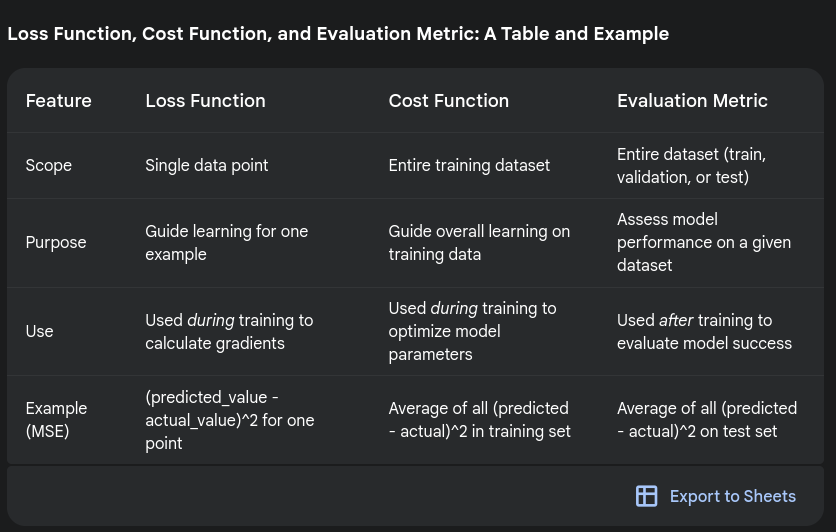Click the Scope row label
The height and width of the screenshot is (532, 836).
coord(49,165)
